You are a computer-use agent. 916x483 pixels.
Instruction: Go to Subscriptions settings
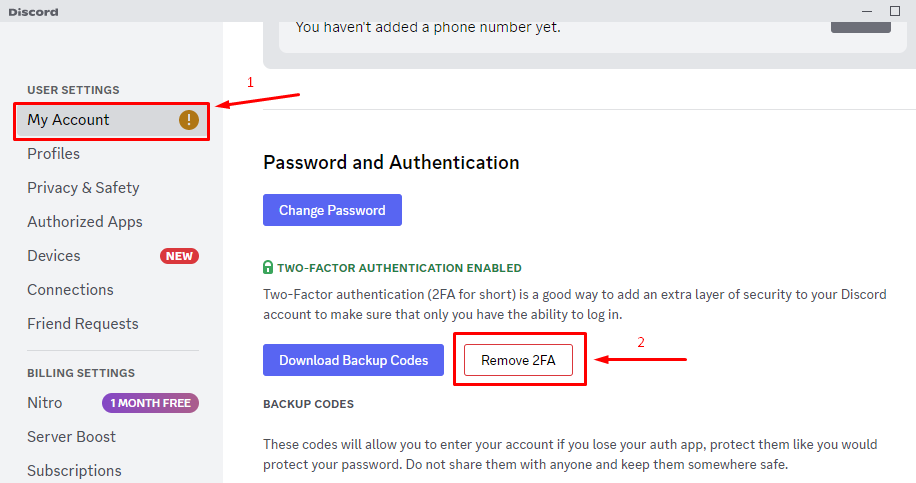click(112, 471)
